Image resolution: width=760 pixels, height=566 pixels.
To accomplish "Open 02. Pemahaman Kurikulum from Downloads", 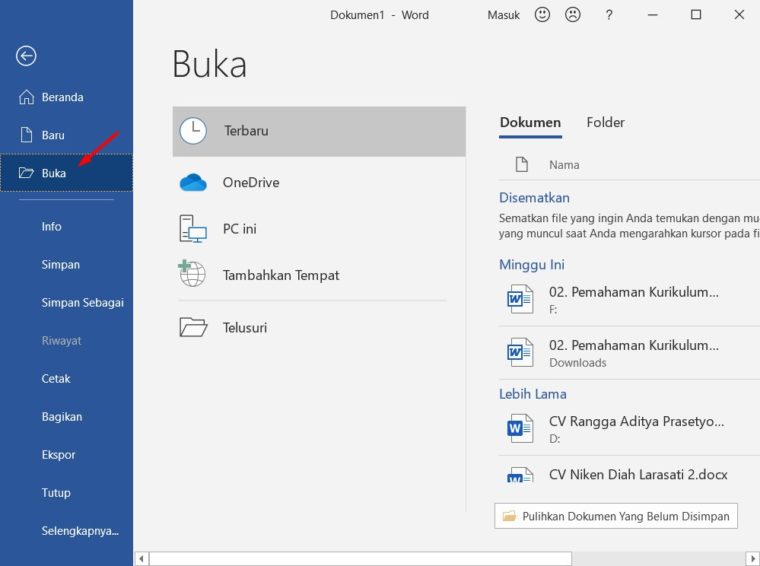I will [629, 353].
